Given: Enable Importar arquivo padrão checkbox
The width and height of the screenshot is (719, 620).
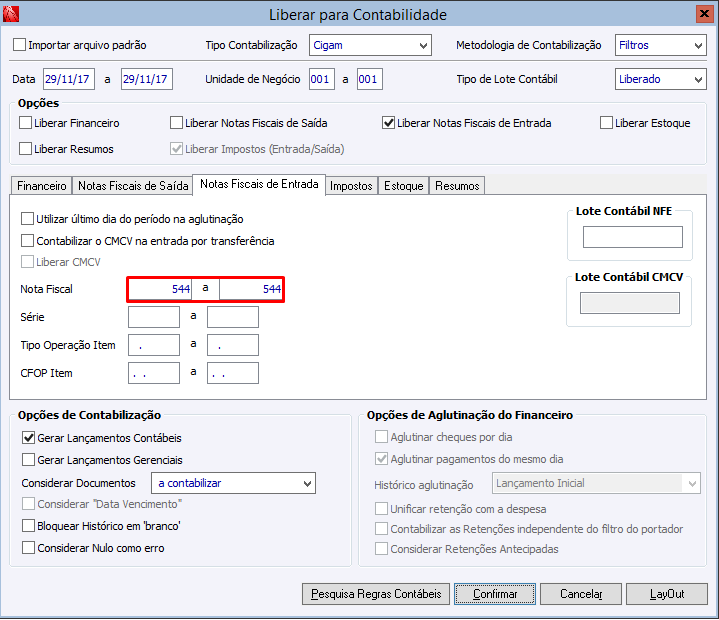Looking at the screenshot, I should click(20, 45).
